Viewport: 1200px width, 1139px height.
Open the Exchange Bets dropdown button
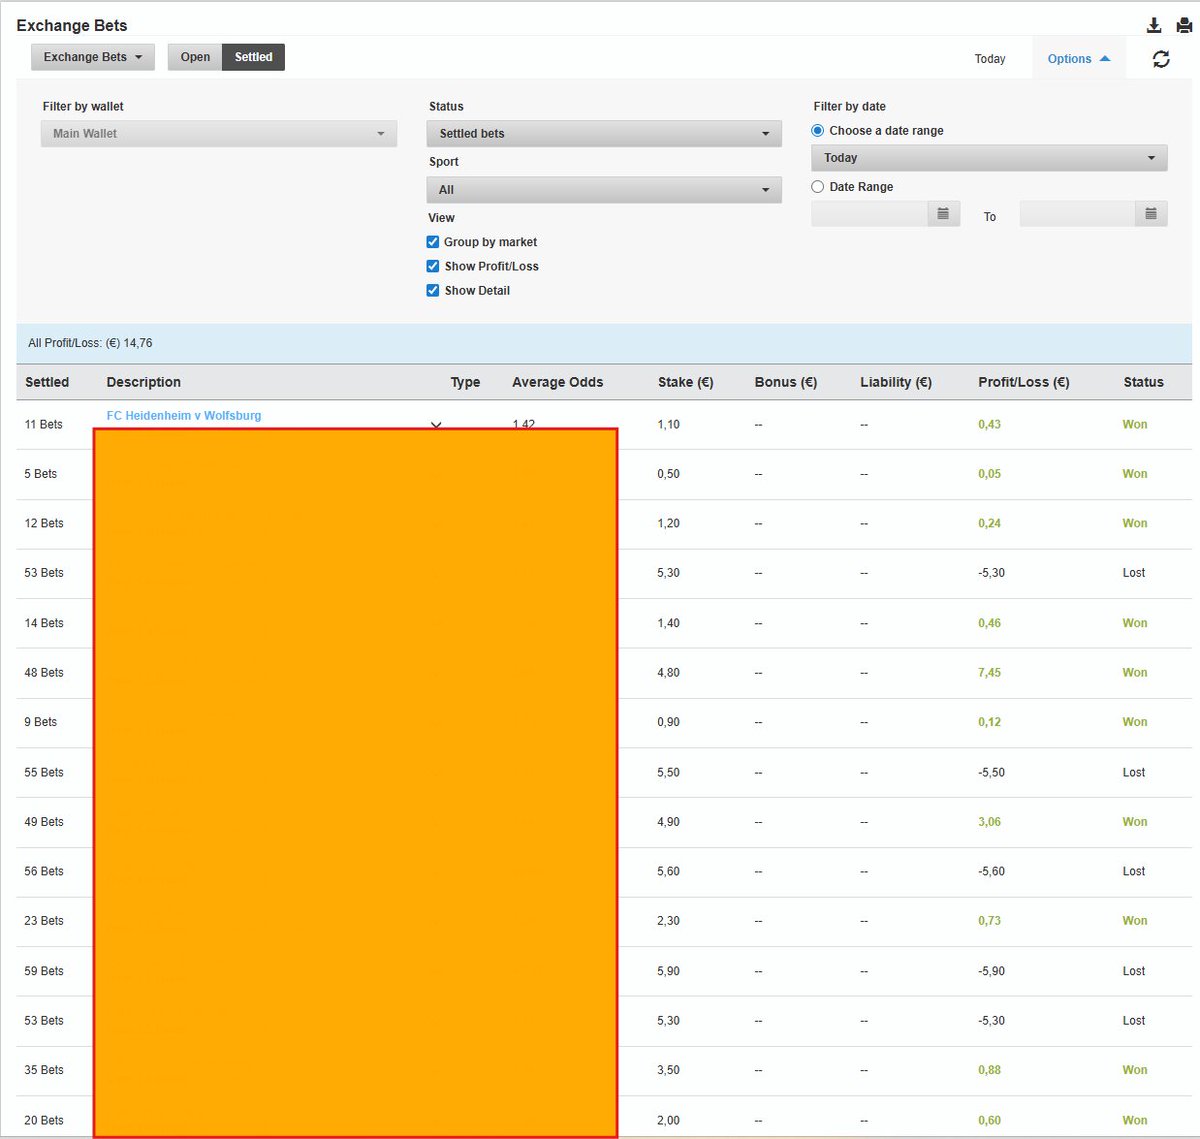(x=93, y=57)
